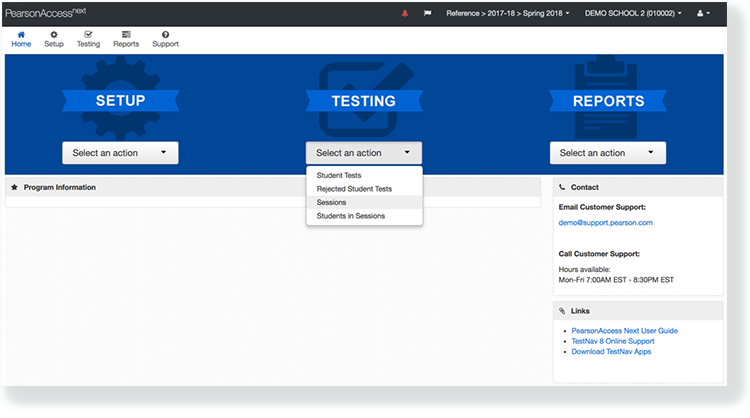The height and width of the screenshot is (418, 750).
Task: Open the Download TestNav Apps link
Action: point(611,352)
